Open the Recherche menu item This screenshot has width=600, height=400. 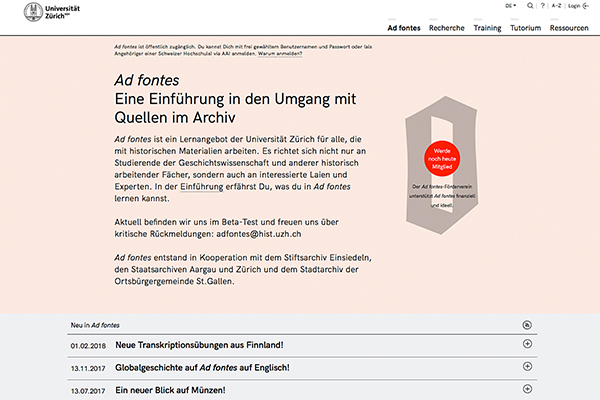tap(447, 28)
